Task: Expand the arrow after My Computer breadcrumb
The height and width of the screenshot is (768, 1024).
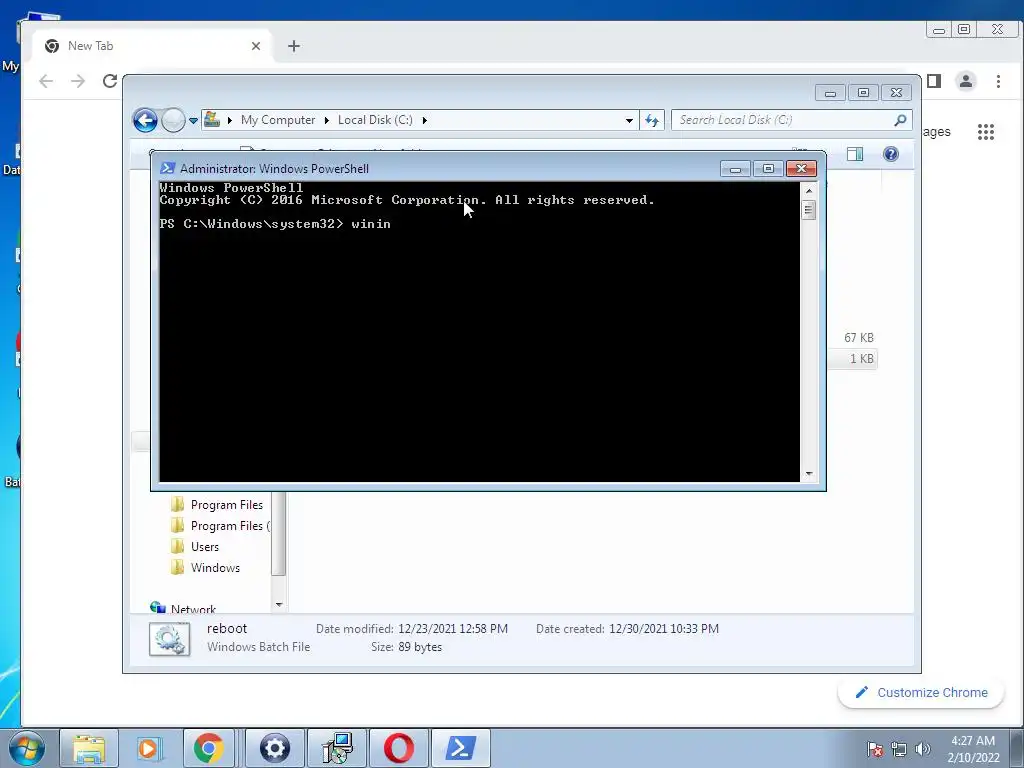Action: click(327, 120)
